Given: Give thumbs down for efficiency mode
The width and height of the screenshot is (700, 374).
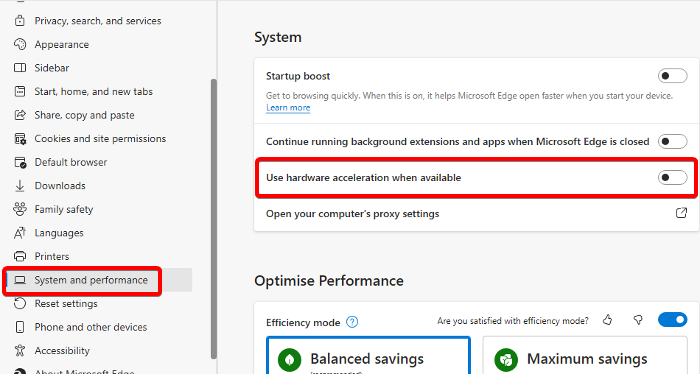Looking at the screenshot, I should [638, 320].
